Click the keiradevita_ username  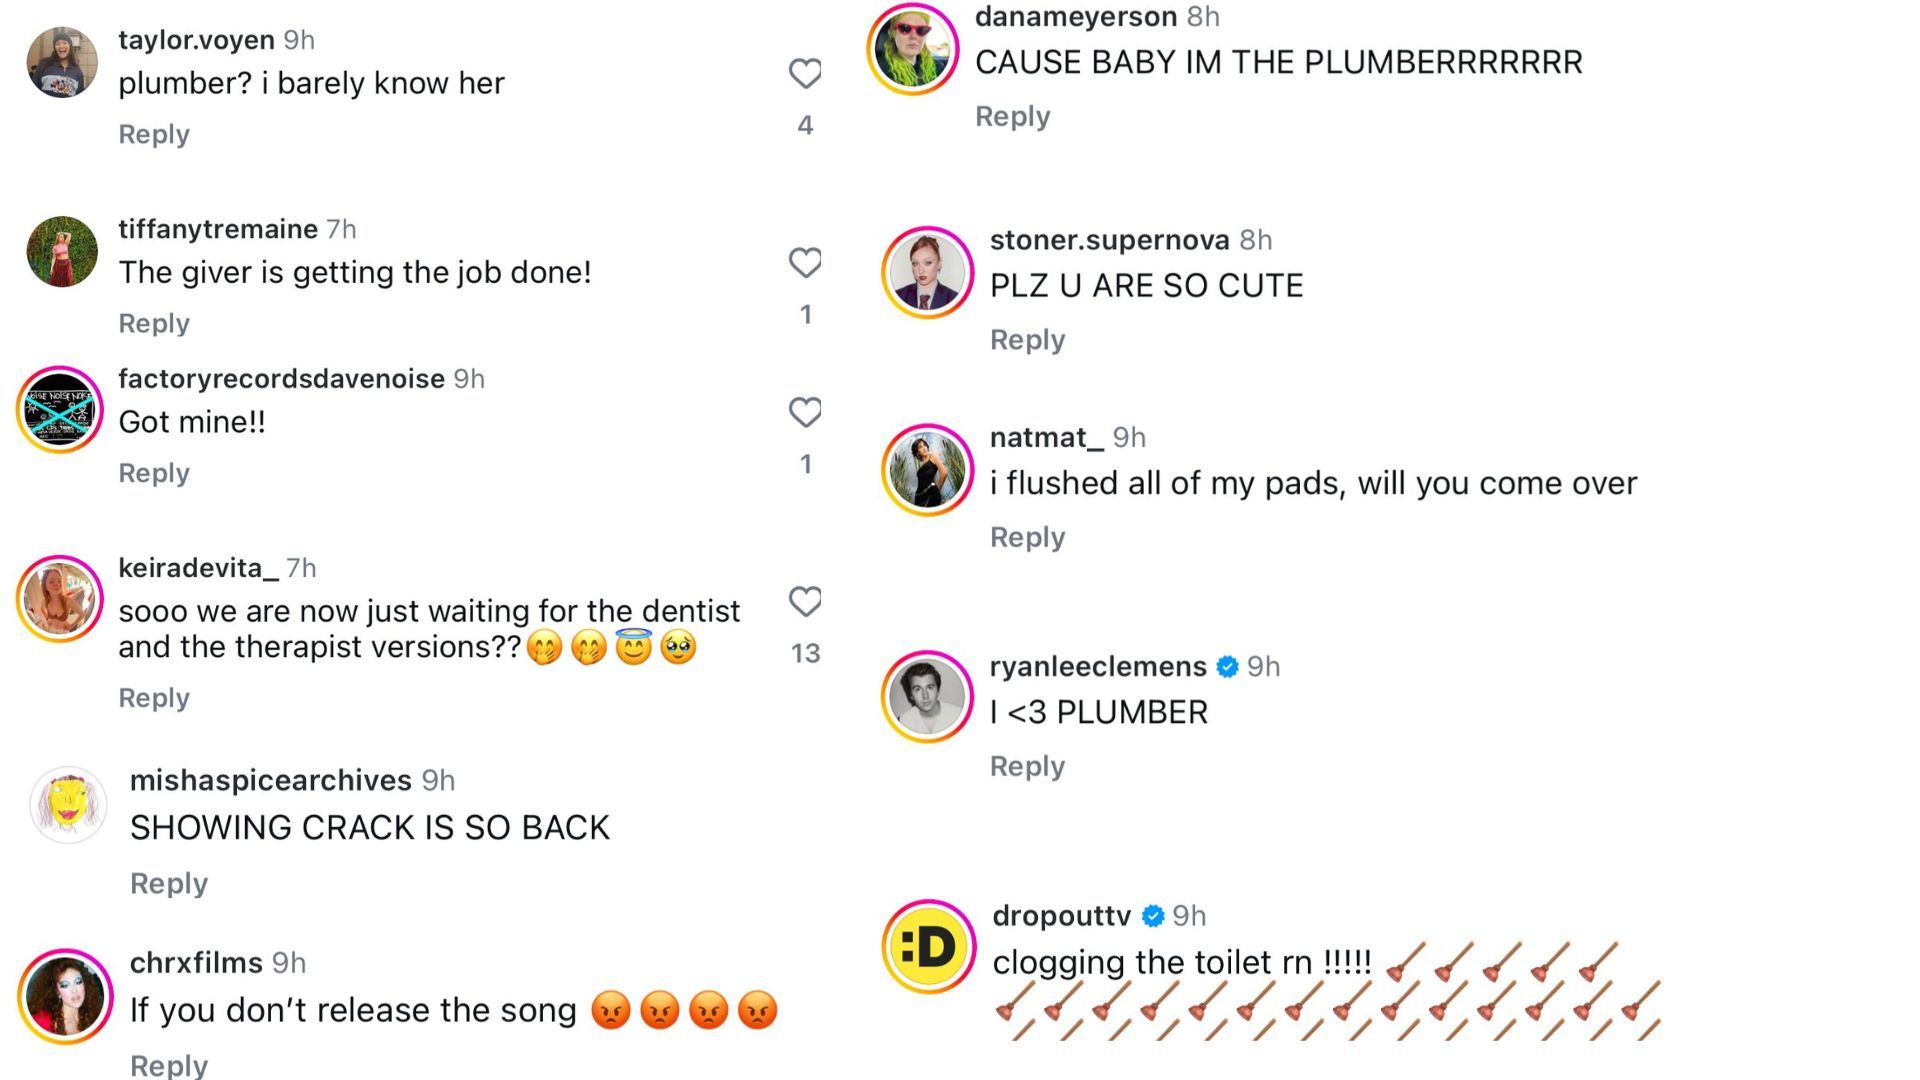(x=198, y=568)
